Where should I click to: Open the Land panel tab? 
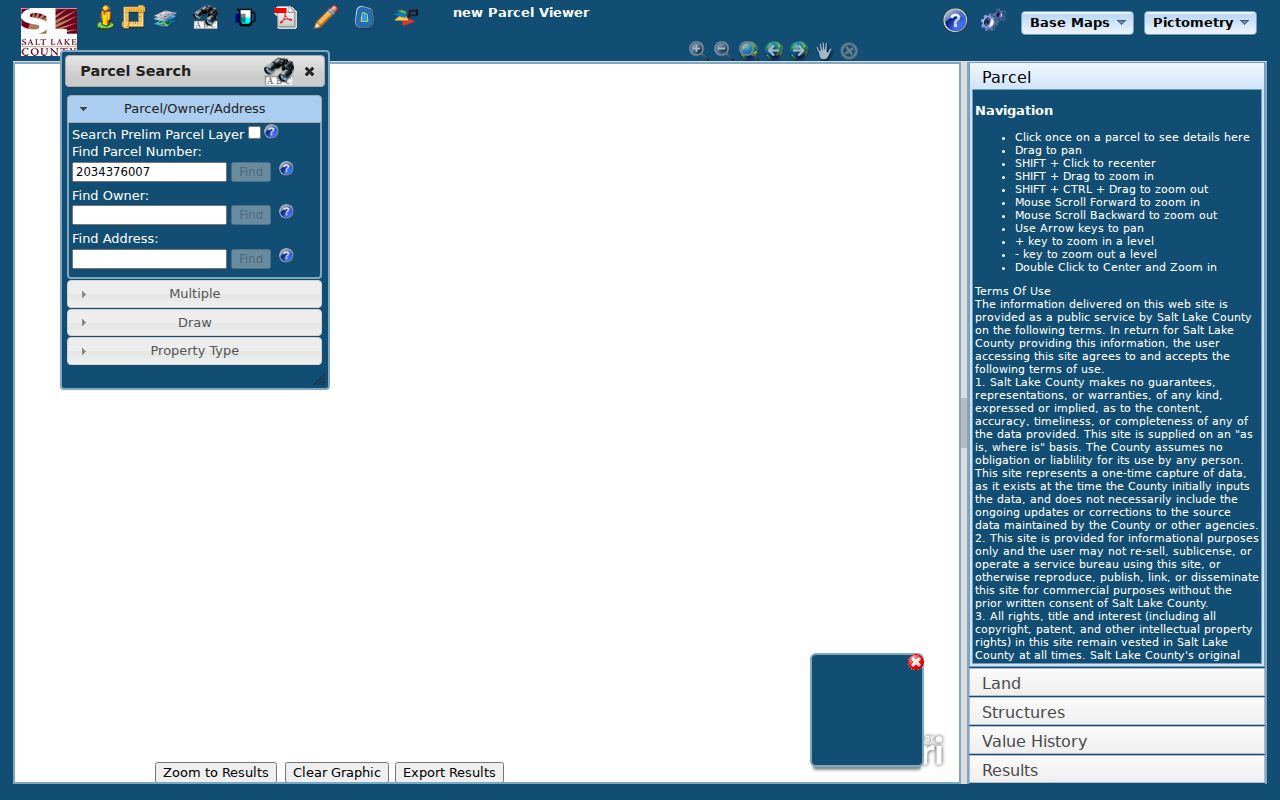pyautogui.click(x=1117, y=683)
